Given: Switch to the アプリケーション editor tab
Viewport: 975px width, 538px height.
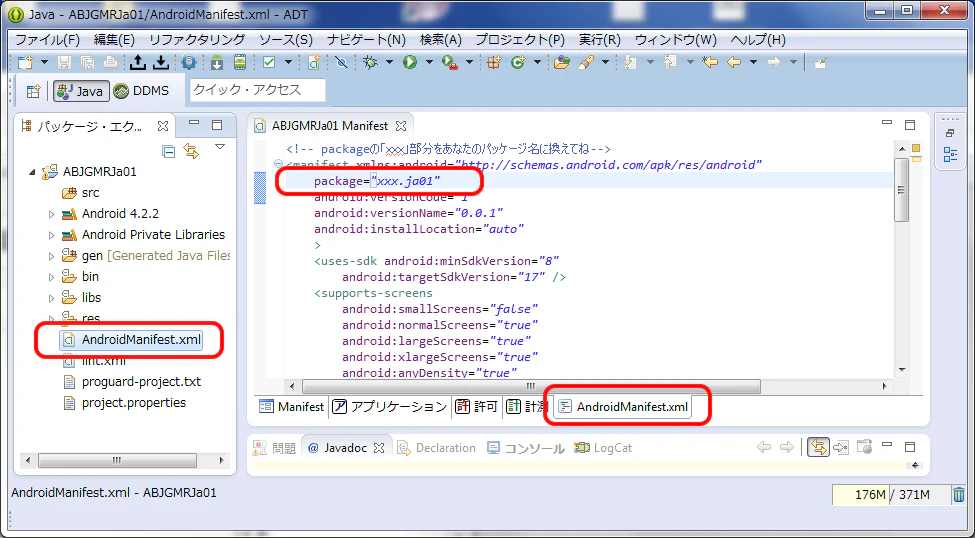Looking at the screenshot, I should tap(390, 407).
